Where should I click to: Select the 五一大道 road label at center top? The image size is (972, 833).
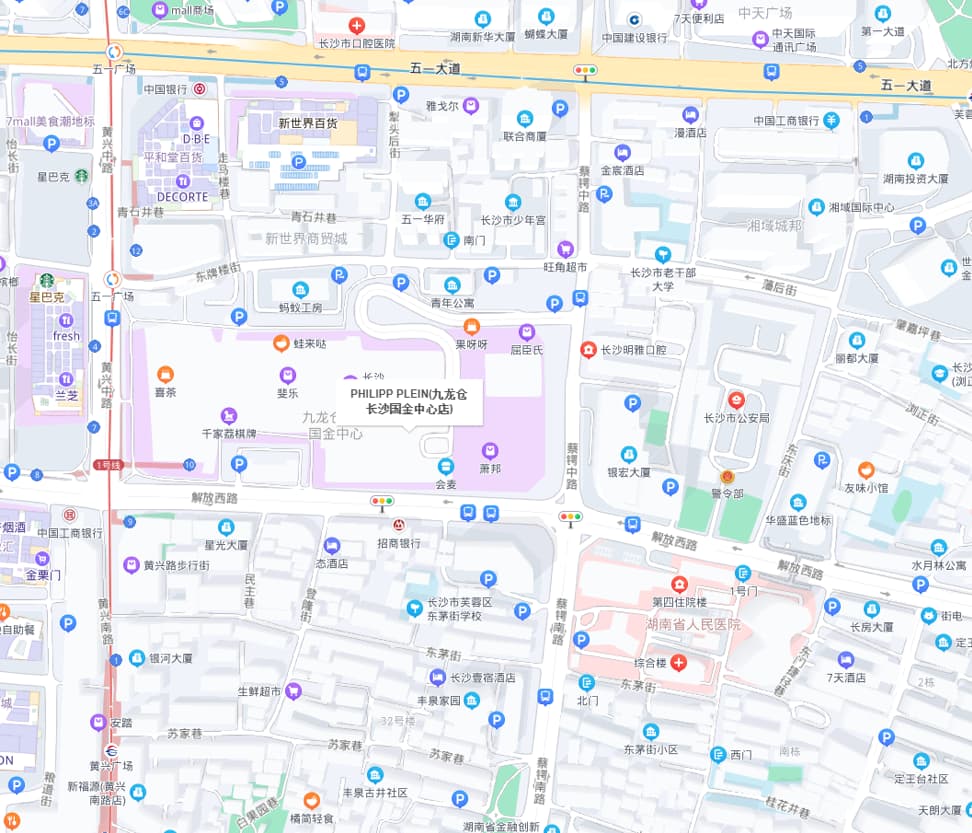(435, 68)
